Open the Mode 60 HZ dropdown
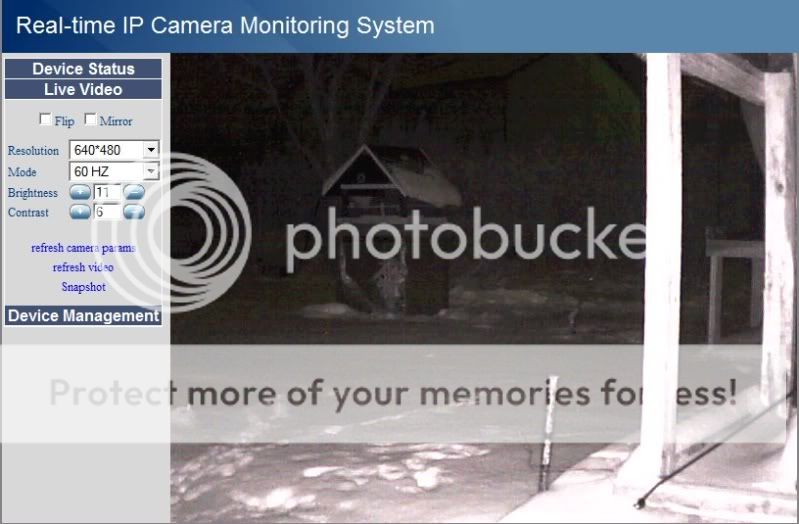This screenshot has width=799, height=524. click(x=114, y=171)
